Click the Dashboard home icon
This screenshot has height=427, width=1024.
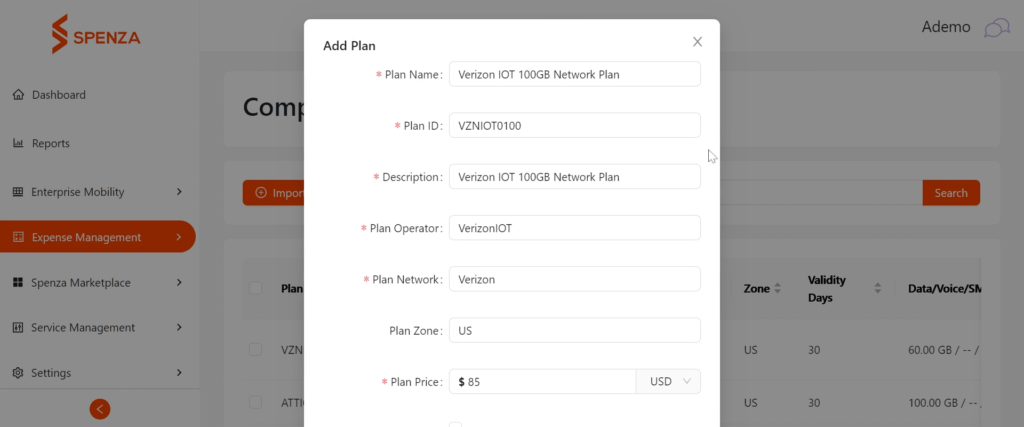coord(18,95)
